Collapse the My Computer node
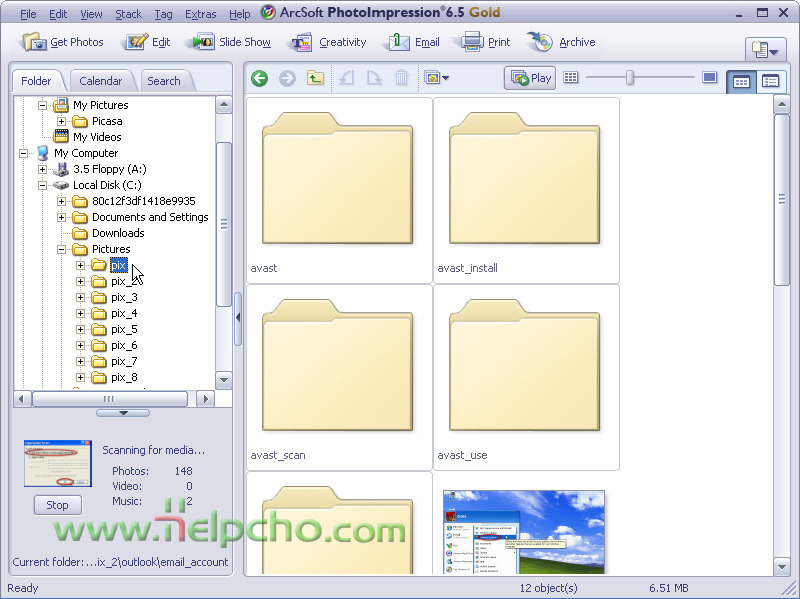This screenshot has height=599, width=800. (23, 153)
